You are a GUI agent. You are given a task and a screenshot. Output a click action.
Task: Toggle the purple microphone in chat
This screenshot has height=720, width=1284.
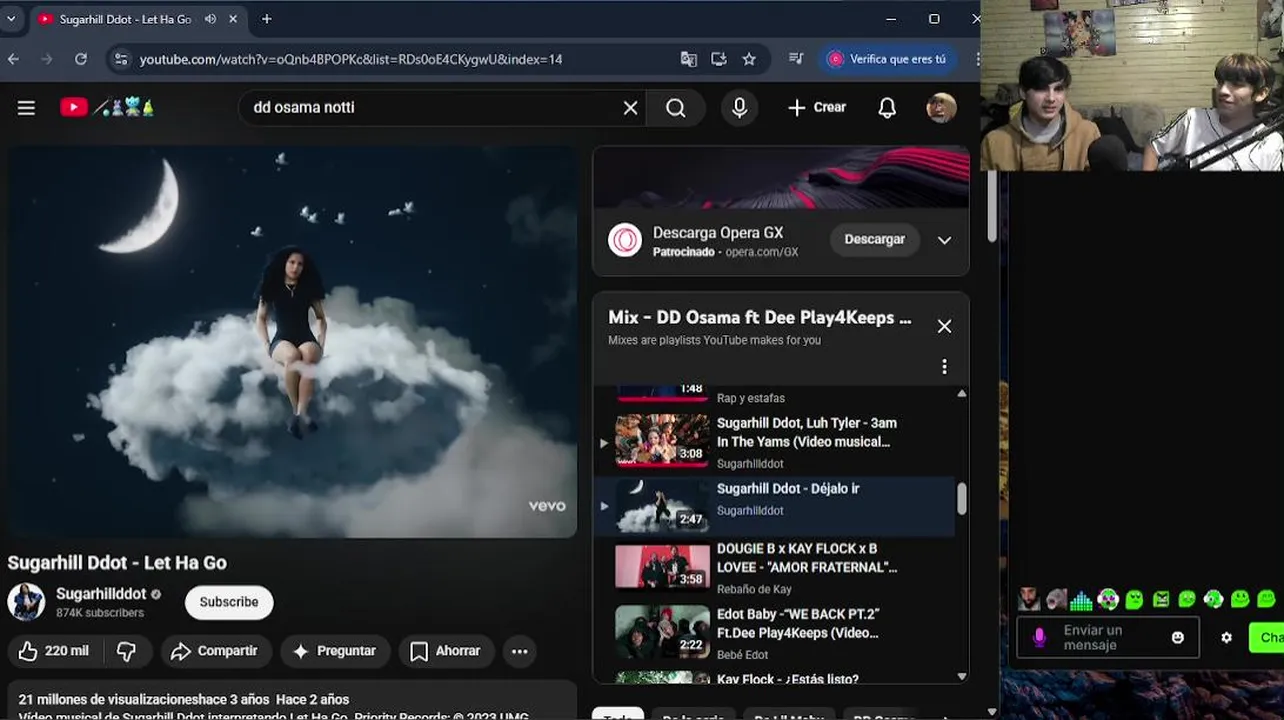click(1039, 637)
